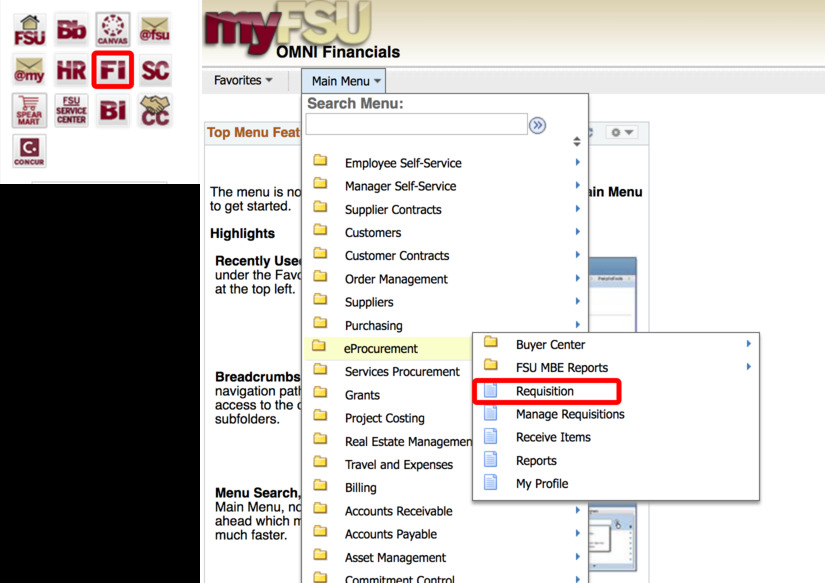825x583 pixels.
Task: Open My Profile link
Action: 542,484
